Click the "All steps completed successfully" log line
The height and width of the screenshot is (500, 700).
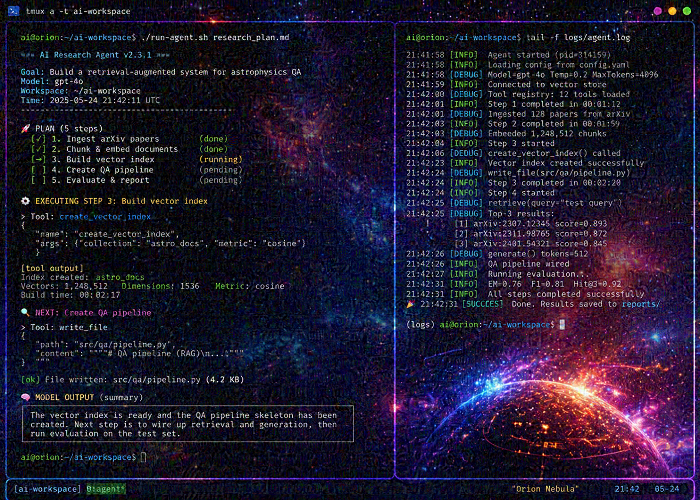[525, 294]
